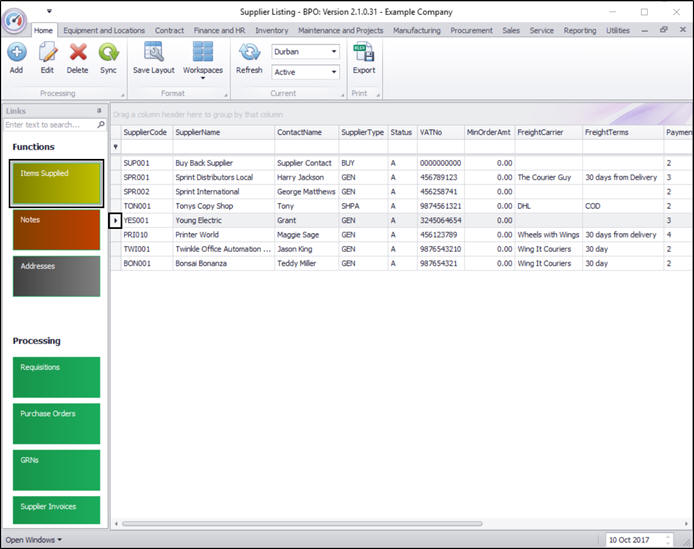Click the Items Supplied tile
The height and width of the screenshot is (549, 694).
click(57, 182)
